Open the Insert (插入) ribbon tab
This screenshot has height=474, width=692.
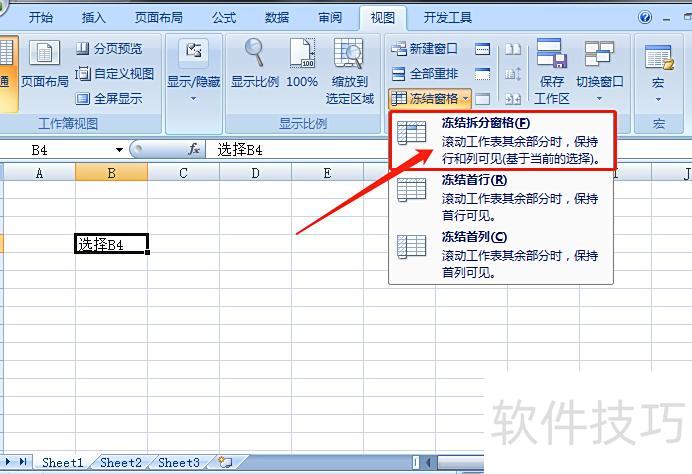(x=94, y=18)
